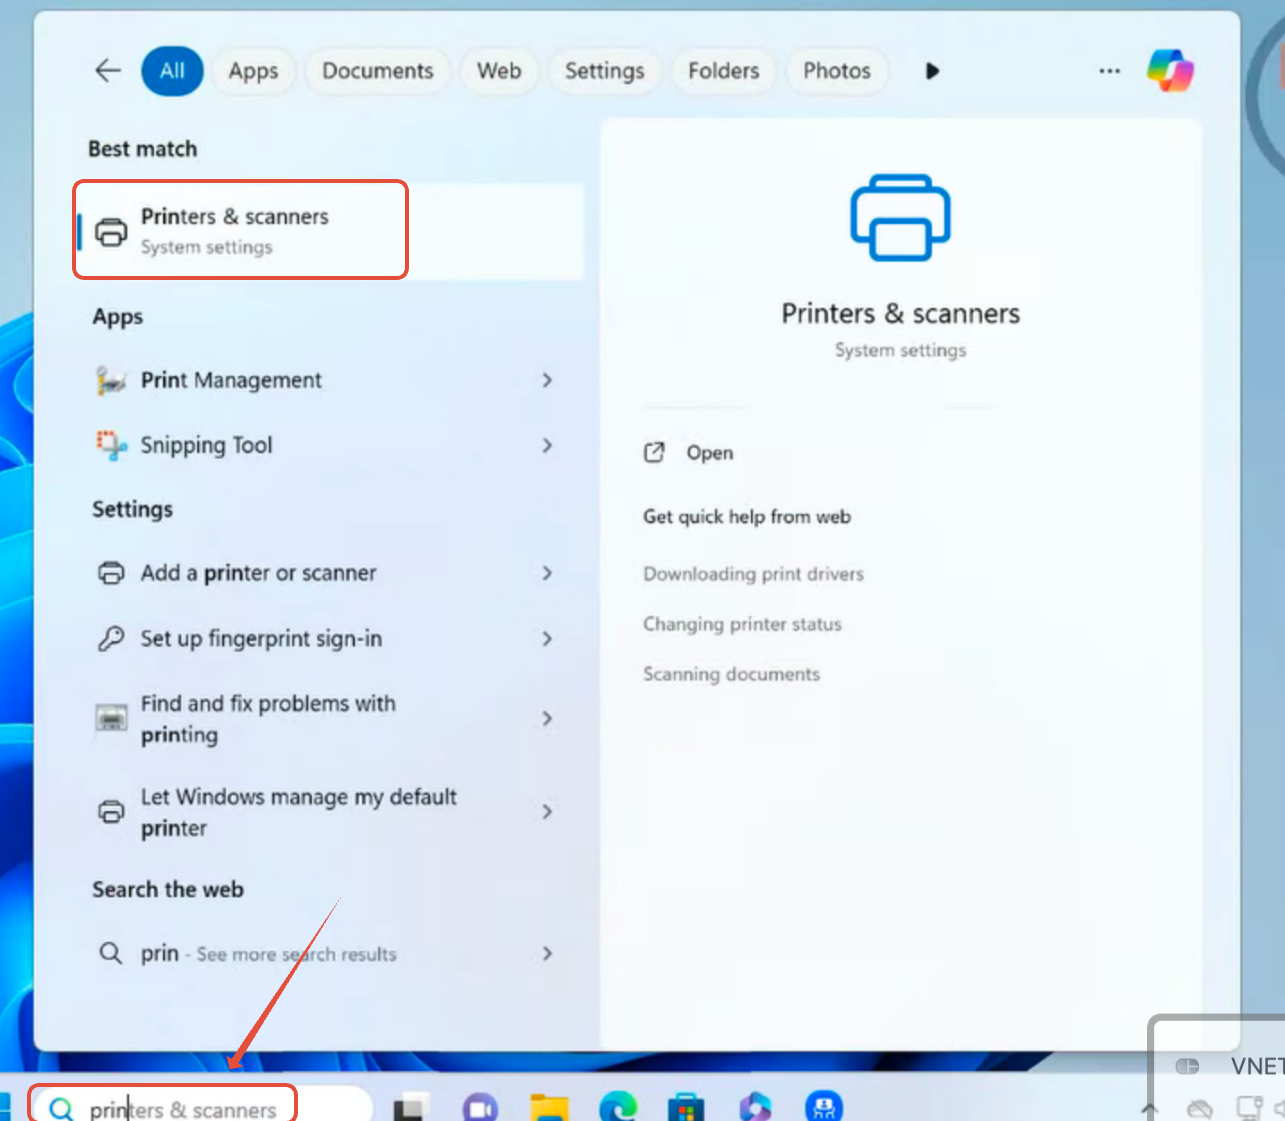This screenshot has width=1285, height=1121.
Task: Open Microsoft 365 Copilot taskbar icon
Action: pyautogui.click(x=755, y=1107)
